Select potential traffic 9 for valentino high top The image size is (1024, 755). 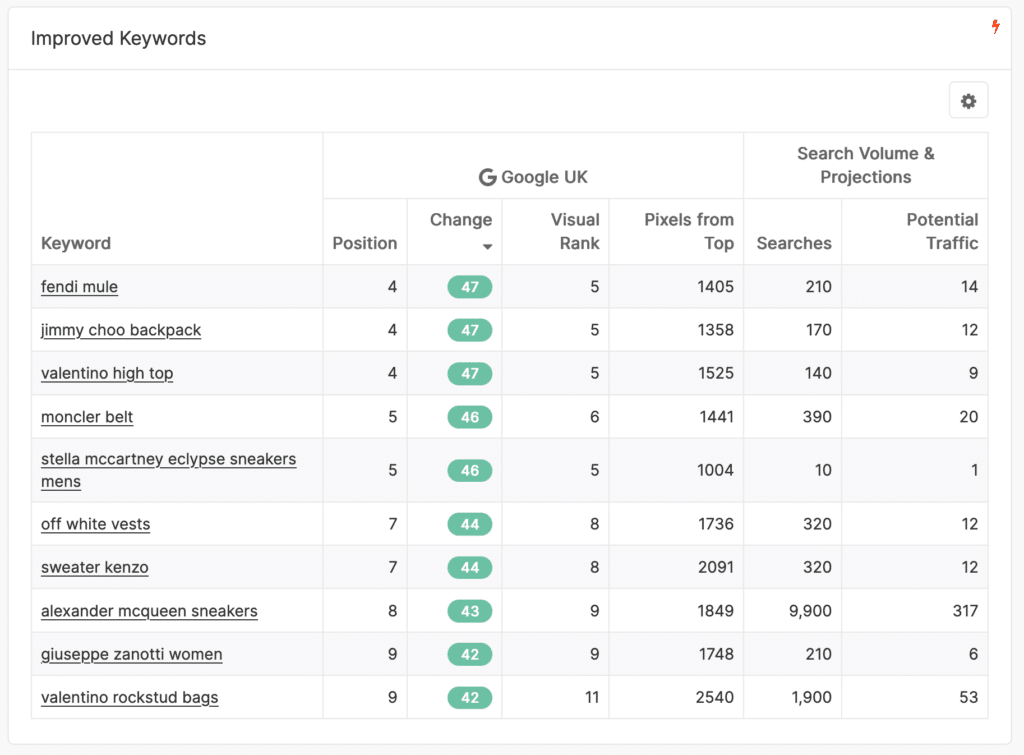[973, 373]
